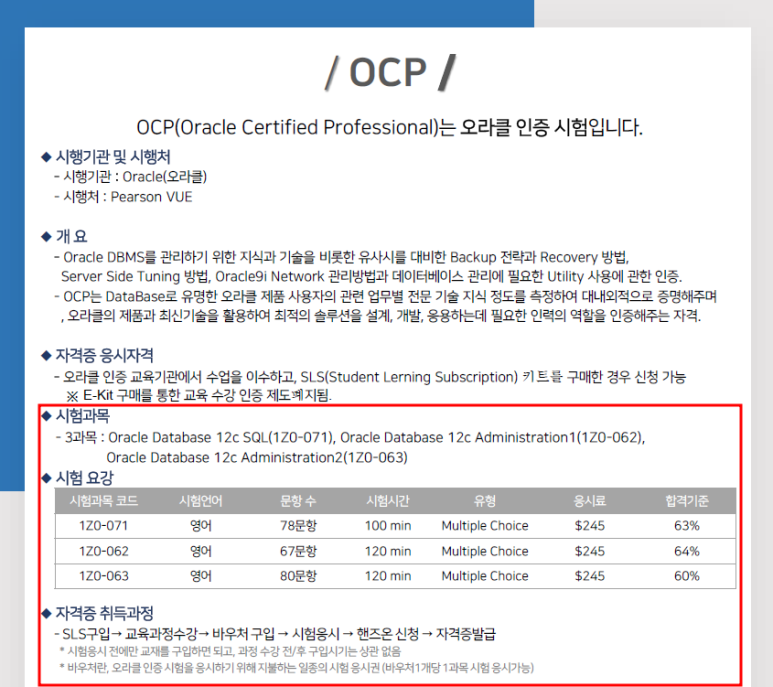This screenshot has height=687, width=773.
Task: Click the '60%' pass criteria cell
Action: 687,576
